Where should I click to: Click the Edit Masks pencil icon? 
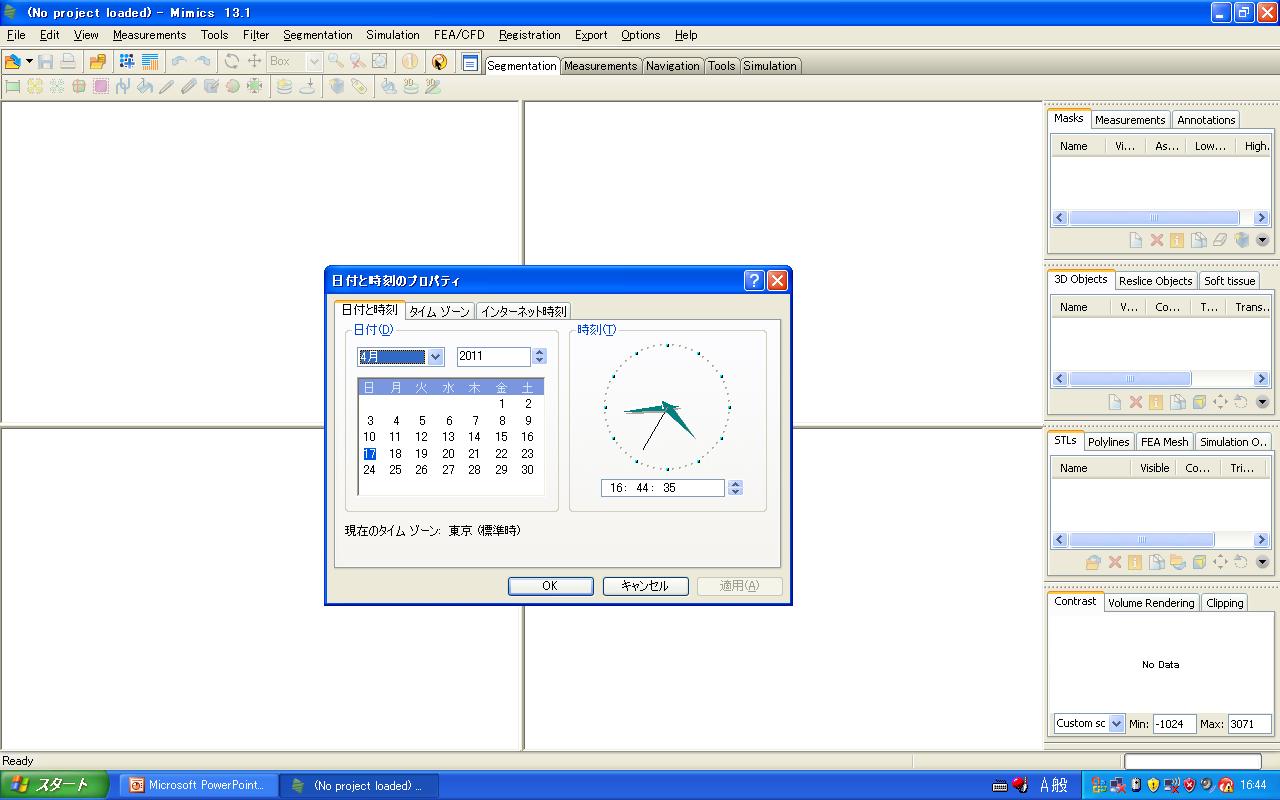point(167,87)
